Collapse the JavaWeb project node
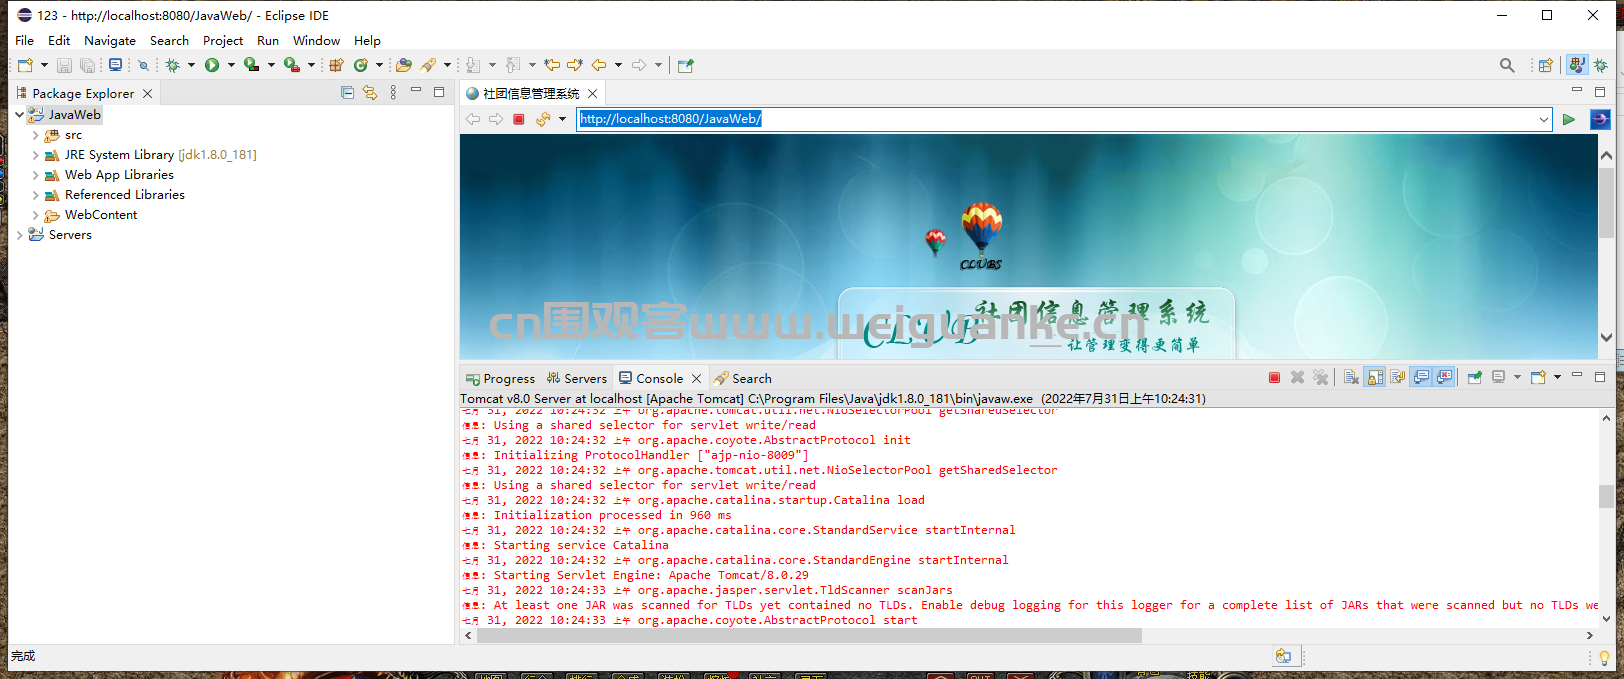 (x=19, y=115)
